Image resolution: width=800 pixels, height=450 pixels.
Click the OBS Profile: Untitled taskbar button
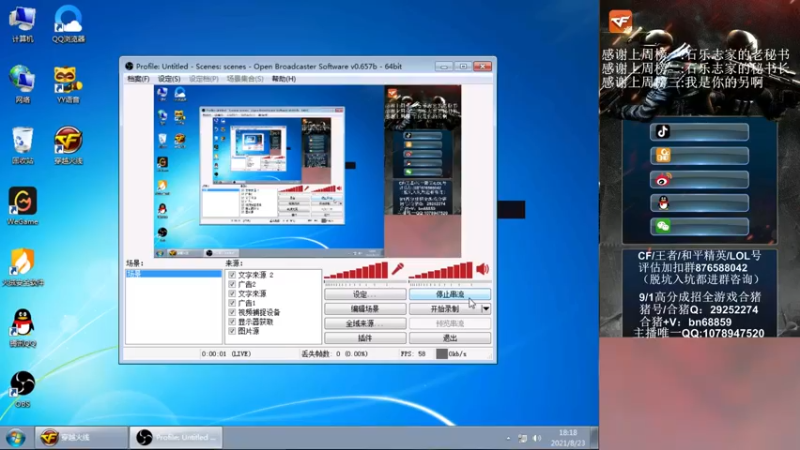click(x=176, y=438)
